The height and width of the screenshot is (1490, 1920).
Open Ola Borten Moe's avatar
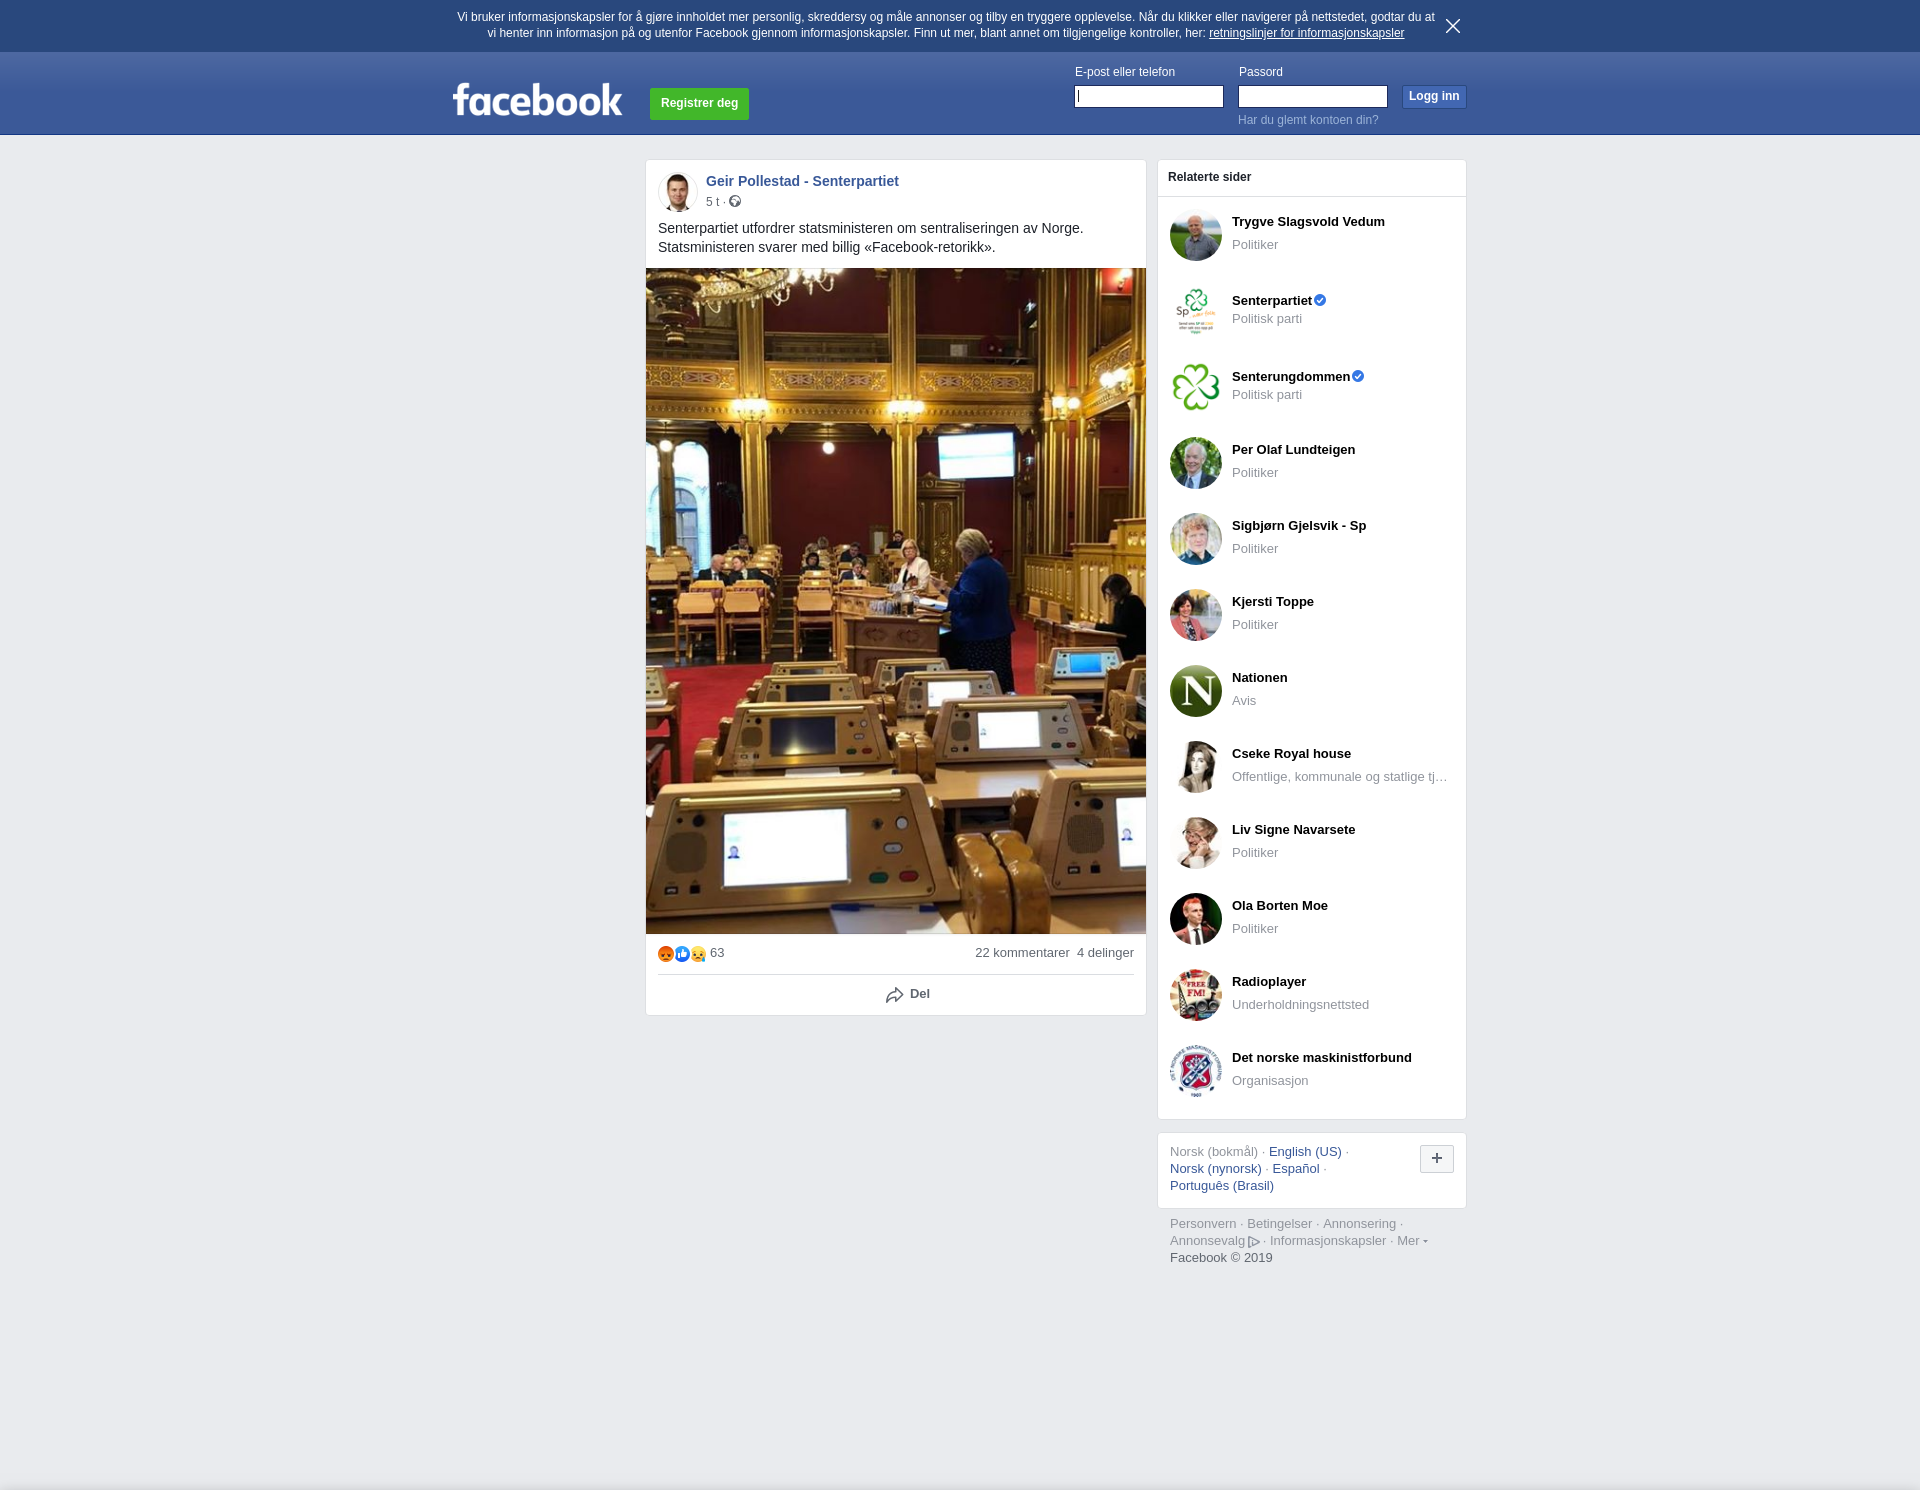pyautogui.click(x=1196, y=919)
